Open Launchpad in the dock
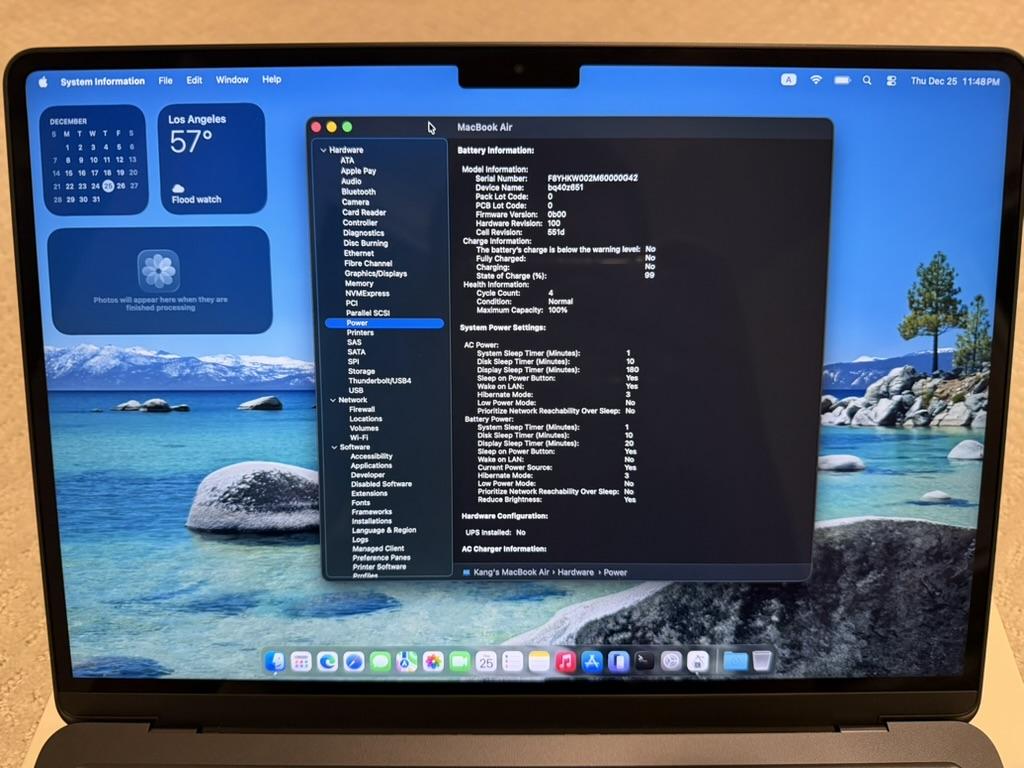This screenshot has width=1024, height=768. (301, 662)
